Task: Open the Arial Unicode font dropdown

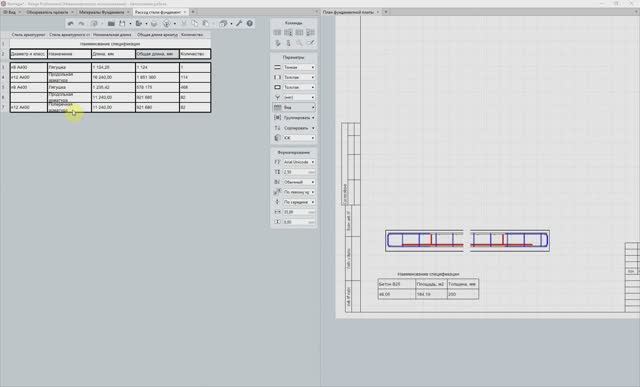Action: coord(299,162)
